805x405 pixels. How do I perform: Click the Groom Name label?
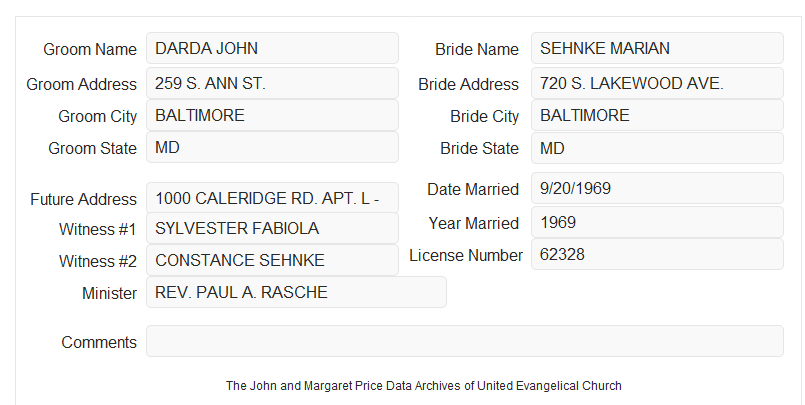pyautogui.click(x=90, y=49)
